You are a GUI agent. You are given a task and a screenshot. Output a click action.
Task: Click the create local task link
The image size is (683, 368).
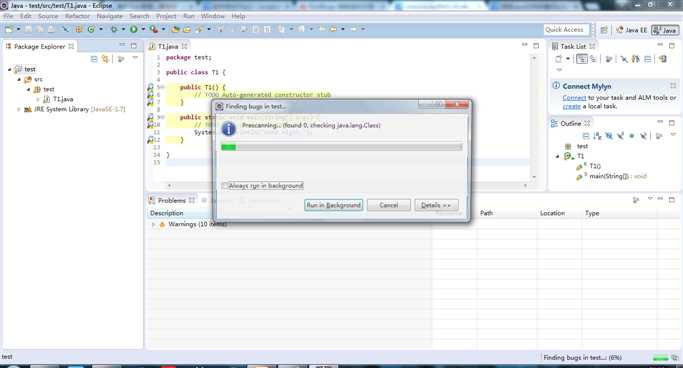pyautogui.click(x=571, y=106)
